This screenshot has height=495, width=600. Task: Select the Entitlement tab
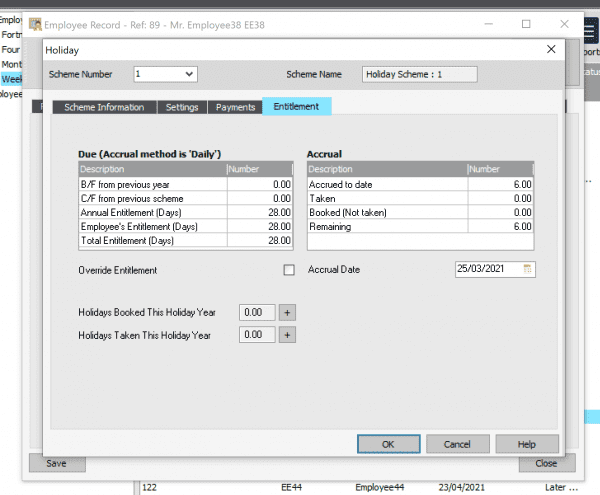tap(297, 106)
